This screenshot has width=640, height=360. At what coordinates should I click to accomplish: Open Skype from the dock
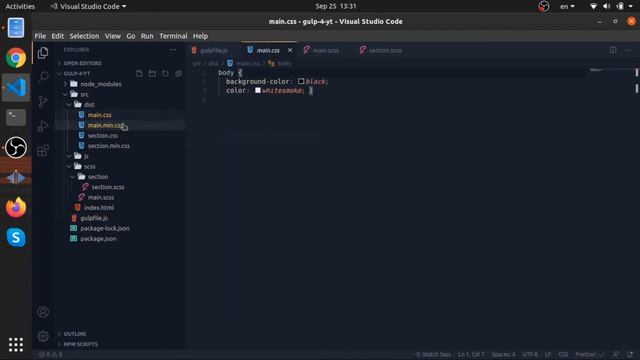point(16,237)
